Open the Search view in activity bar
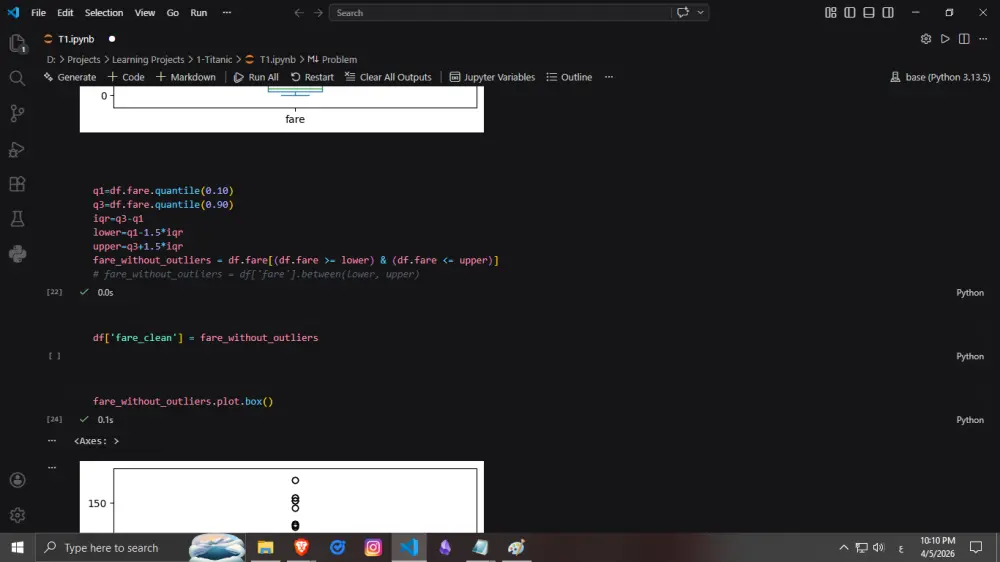This screenshot has height=562, width=1000. coord(17,78)
